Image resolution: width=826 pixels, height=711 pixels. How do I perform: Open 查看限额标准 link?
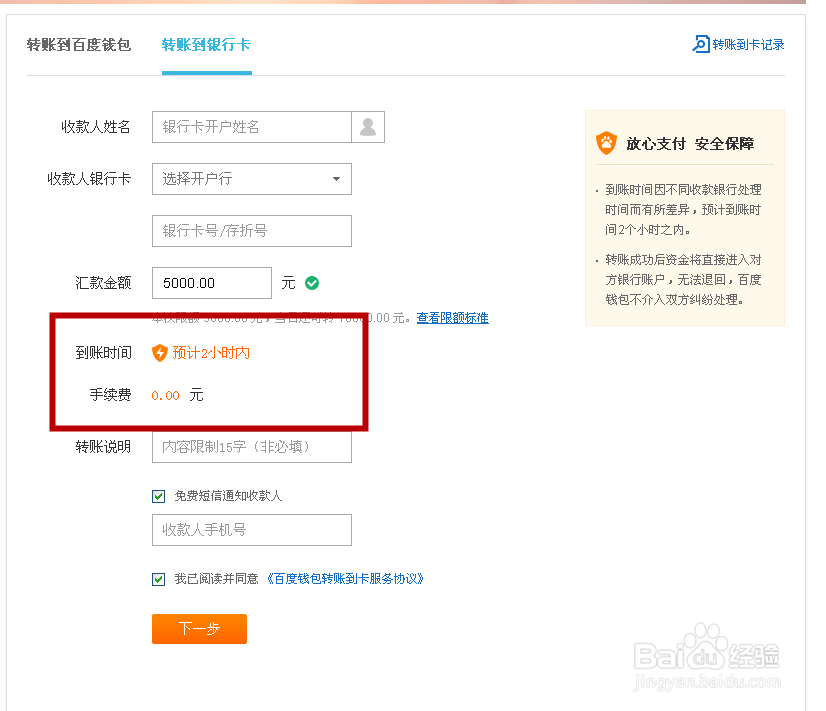455,318
